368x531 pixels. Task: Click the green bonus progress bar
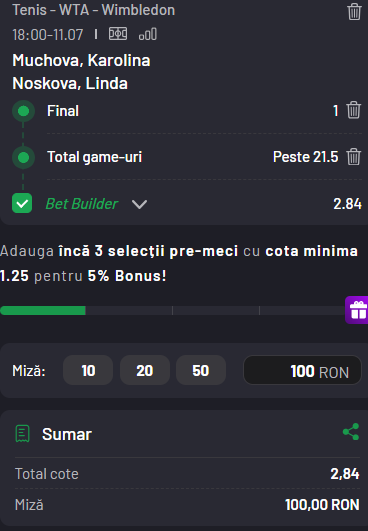(x=43, y=310)
